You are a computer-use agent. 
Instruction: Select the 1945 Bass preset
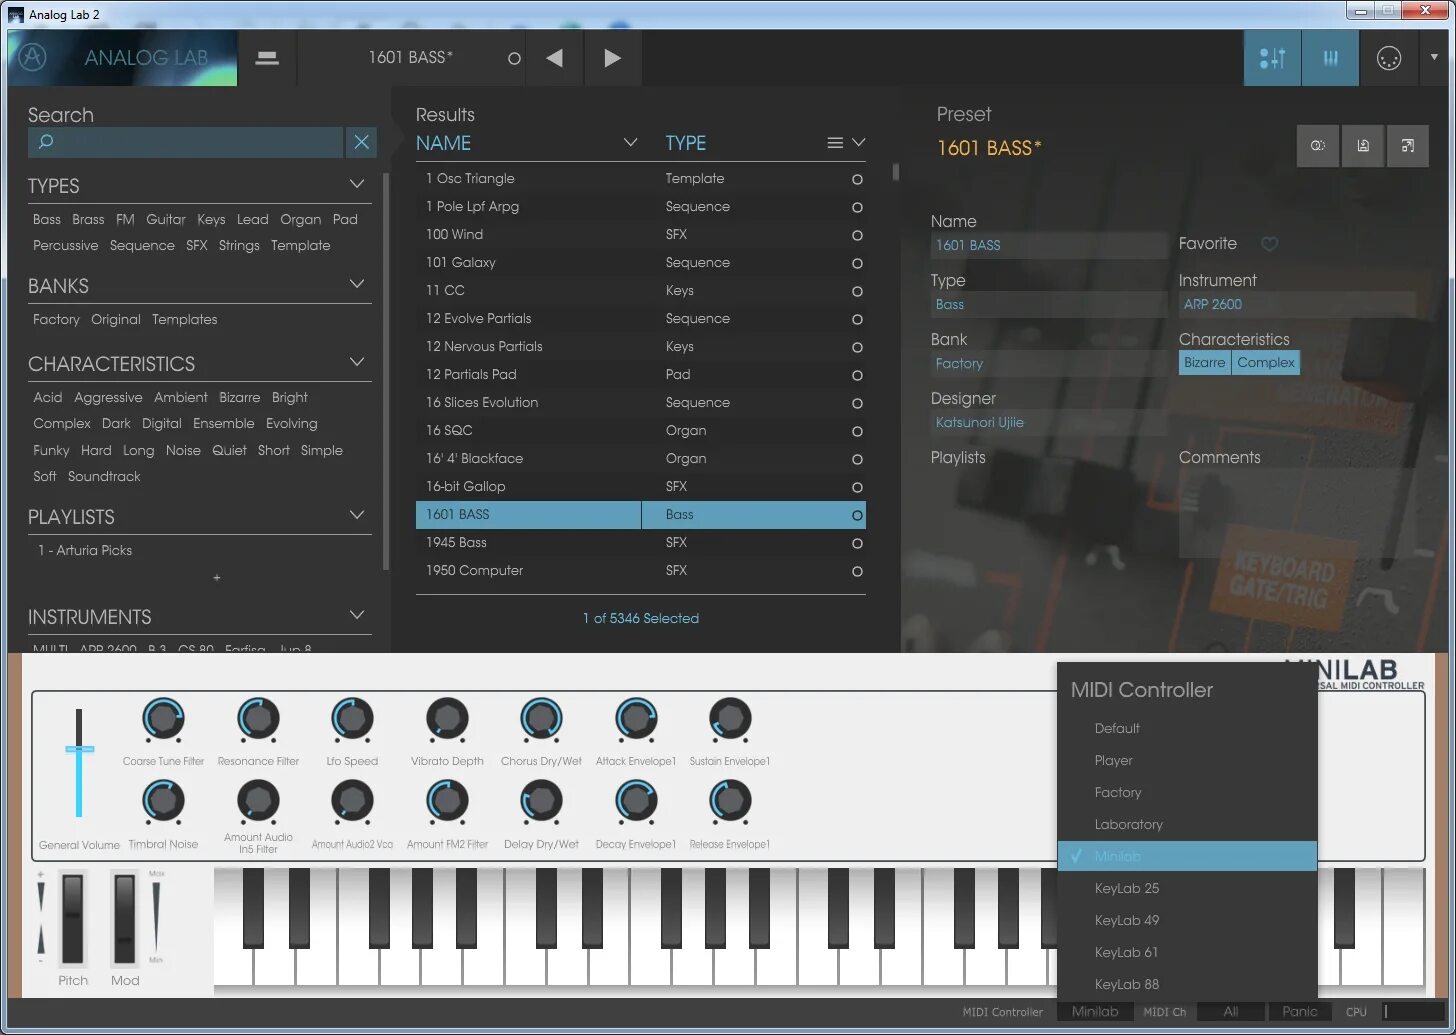point(640,542)
